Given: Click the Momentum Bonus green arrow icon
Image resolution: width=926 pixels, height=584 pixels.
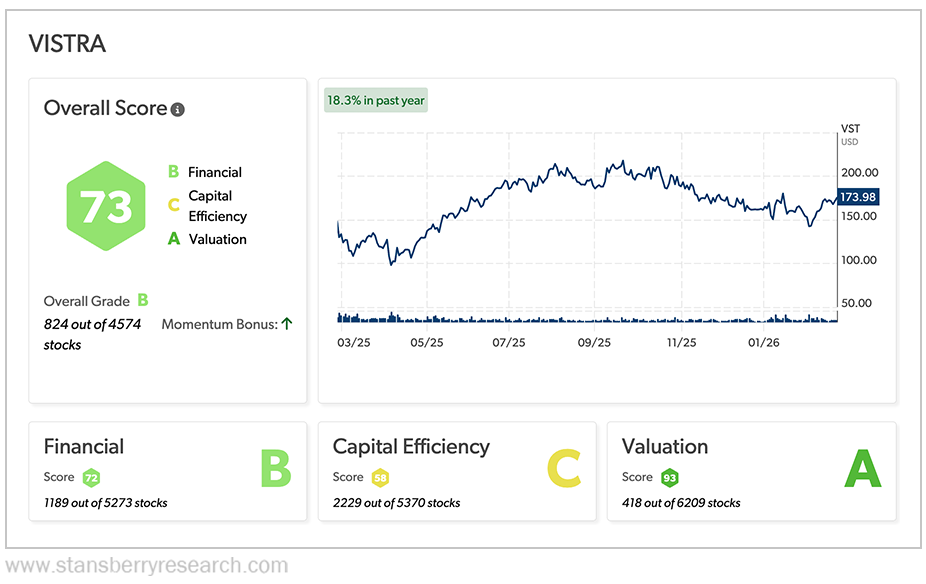Looking at the screenshot, I should (286, 323).
